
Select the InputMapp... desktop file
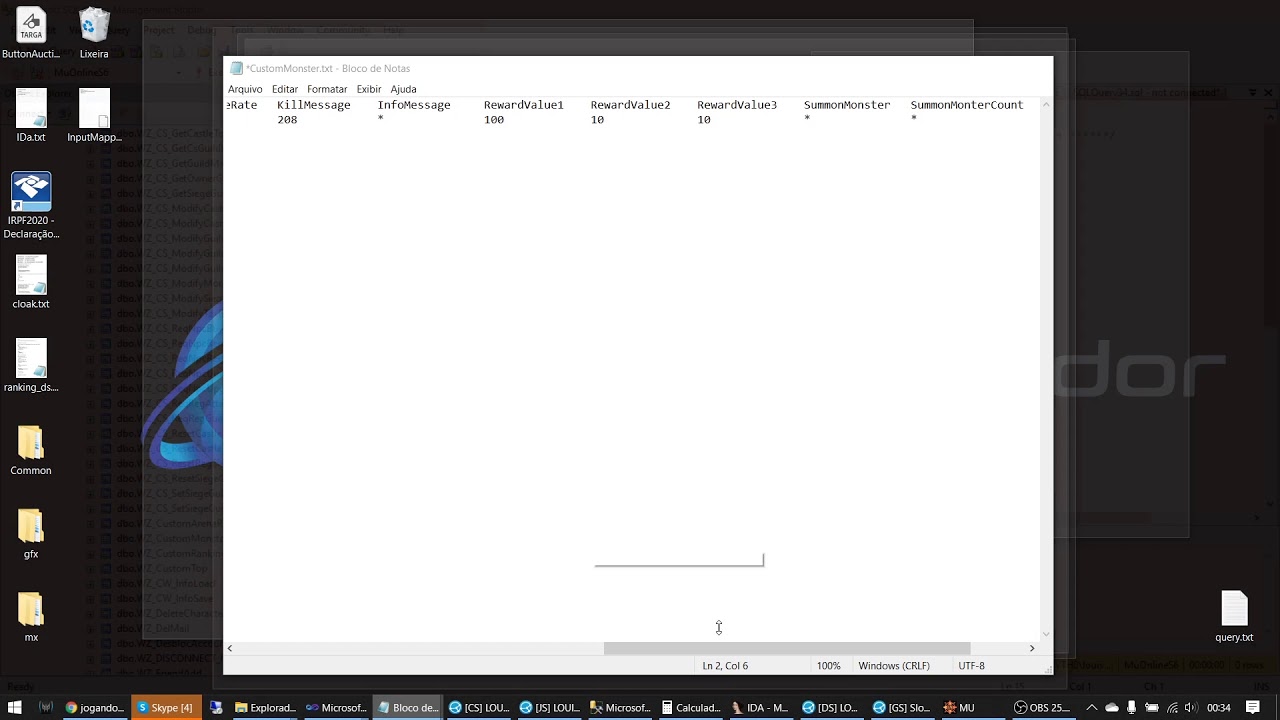coord(94,115)
